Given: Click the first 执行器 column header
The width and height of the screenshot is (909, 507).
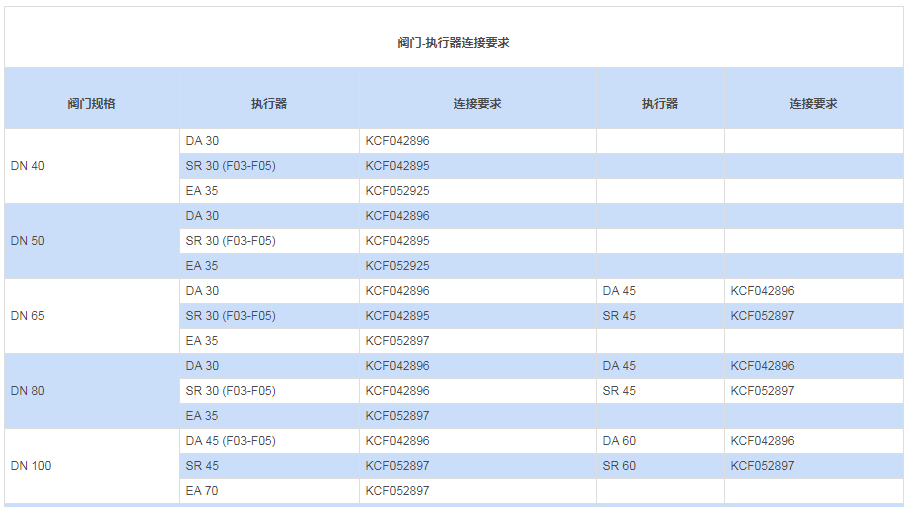Looking at the screenshot, I should click(x=268, y=103).
